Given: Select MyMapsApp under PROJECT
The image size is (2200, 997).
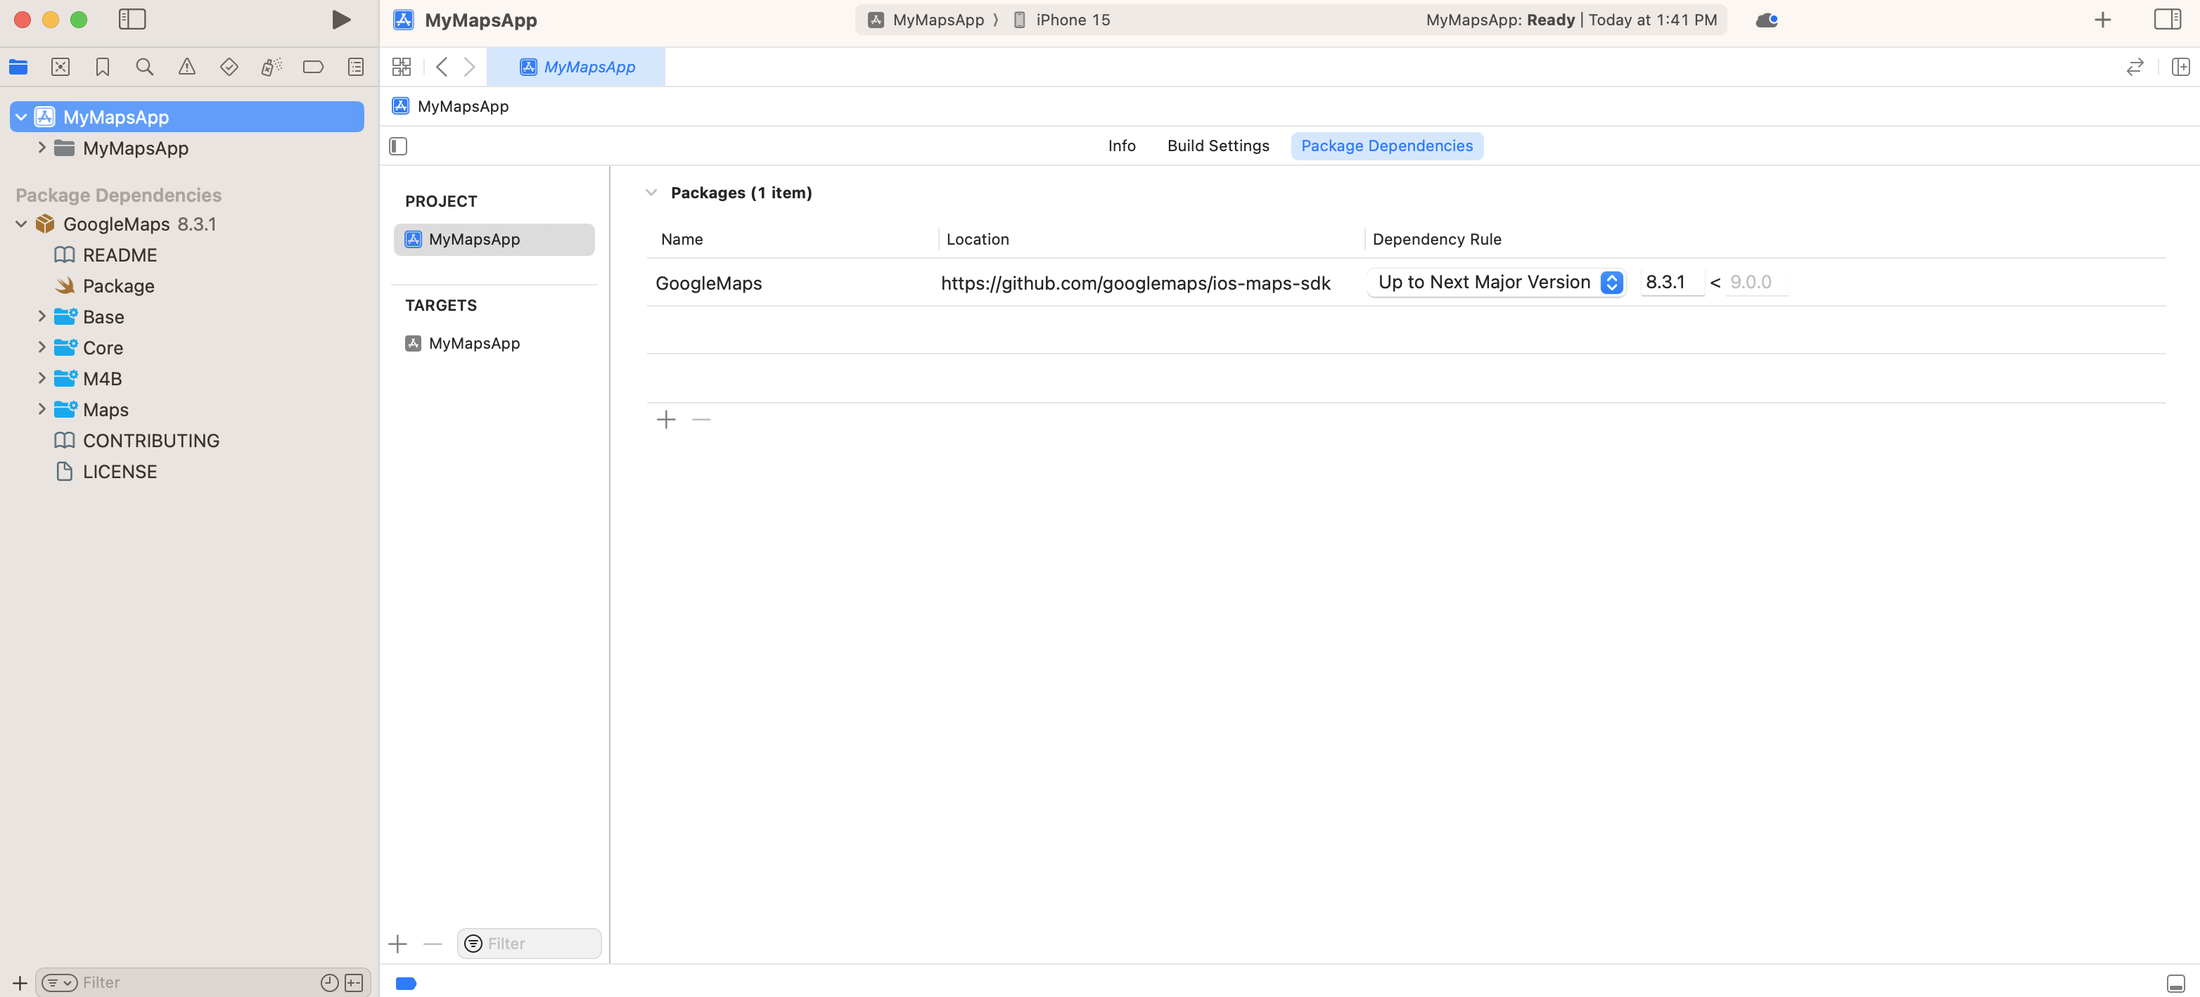Looking at the screenshot, I should 494,240.
